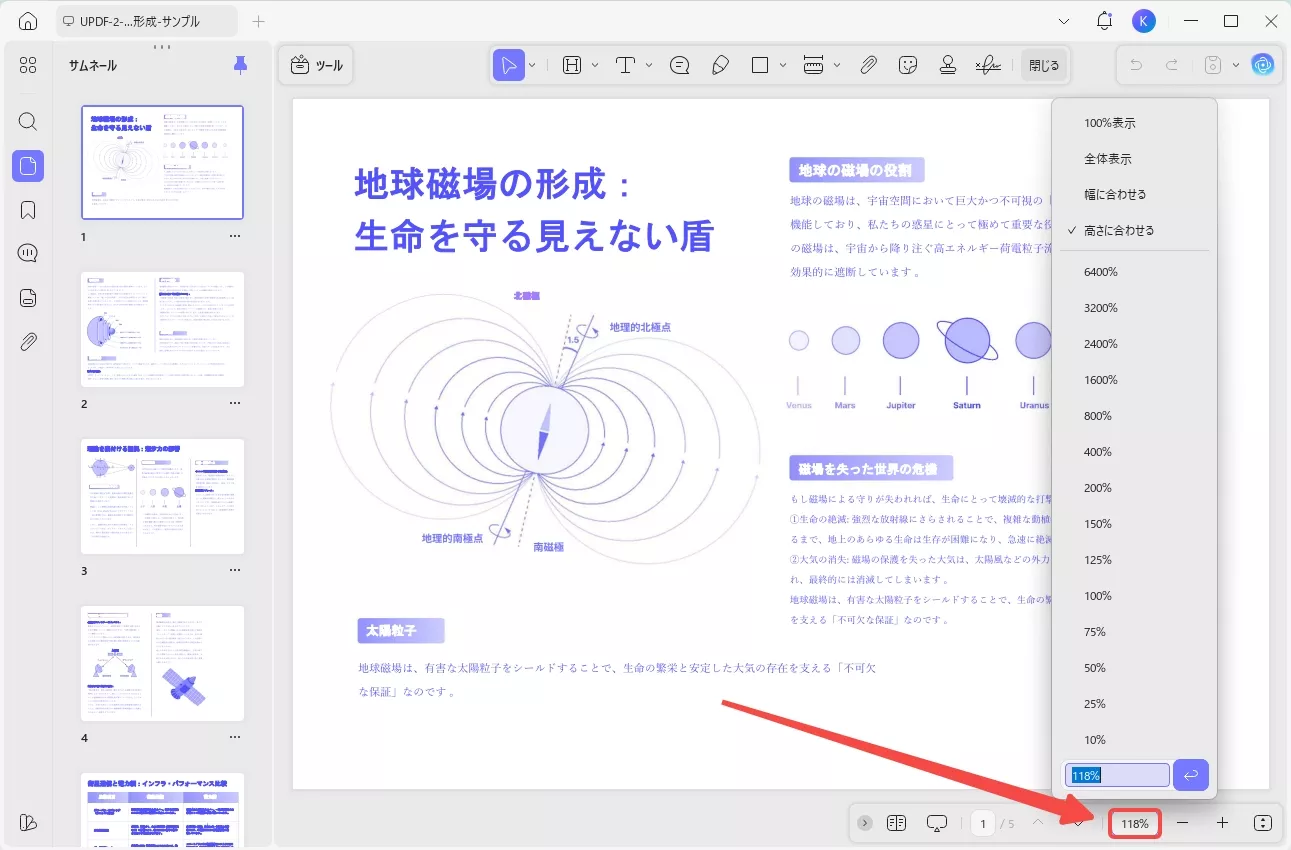Image resolution: width=1291 pixels, height=850 pixels.
Task: Open the search icon in the left sidebar
Action: [27, 121]
